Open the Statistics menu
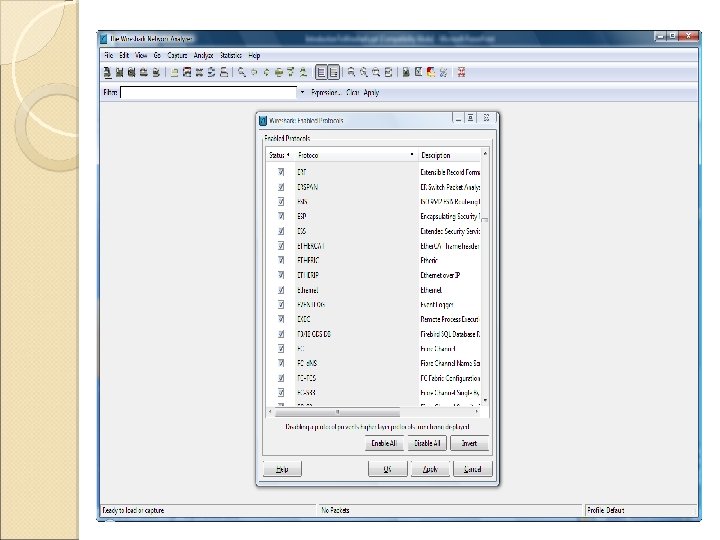This screenshot has width=720, height=540. [x=231, y=55]
